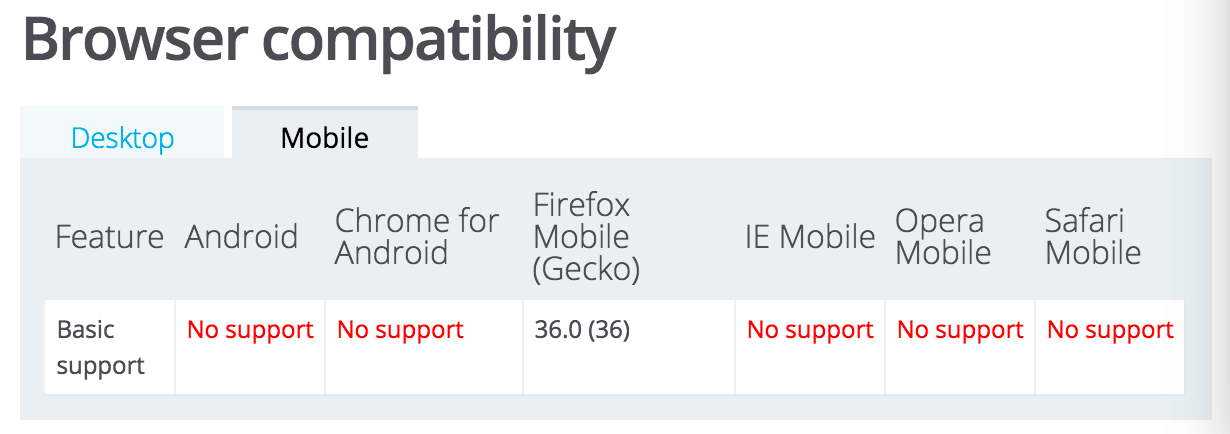Click the 36.0 (36) Firefox version cell
Image resolution: width=1230 pixels, height=434 pixels.
[x=582, y=330]
